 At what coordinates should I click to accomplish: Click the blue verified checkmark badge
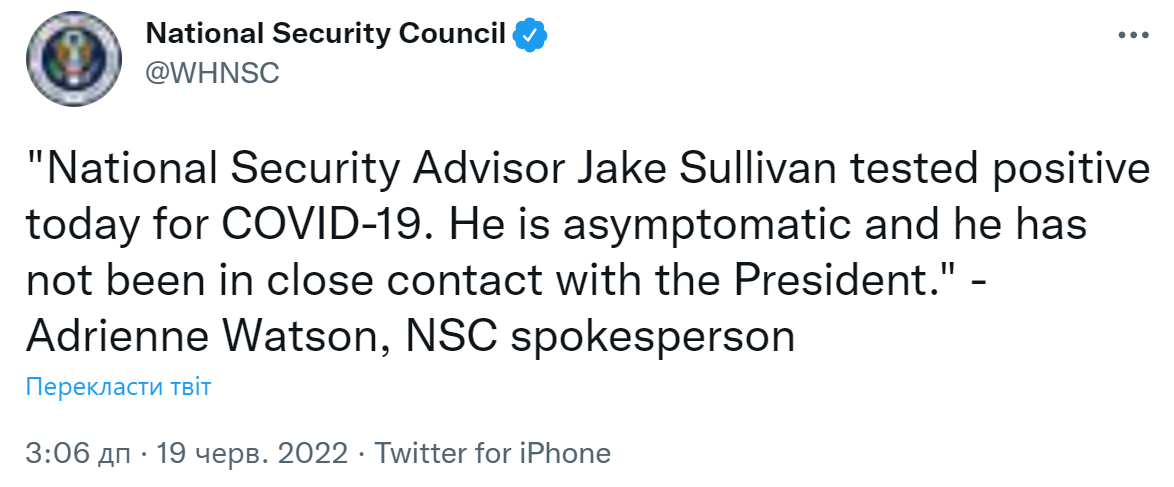coord(529,35)
